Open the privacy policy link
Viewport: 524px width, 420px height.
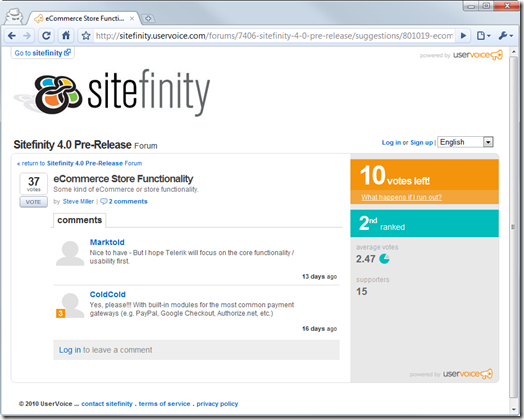click(217, 404)
